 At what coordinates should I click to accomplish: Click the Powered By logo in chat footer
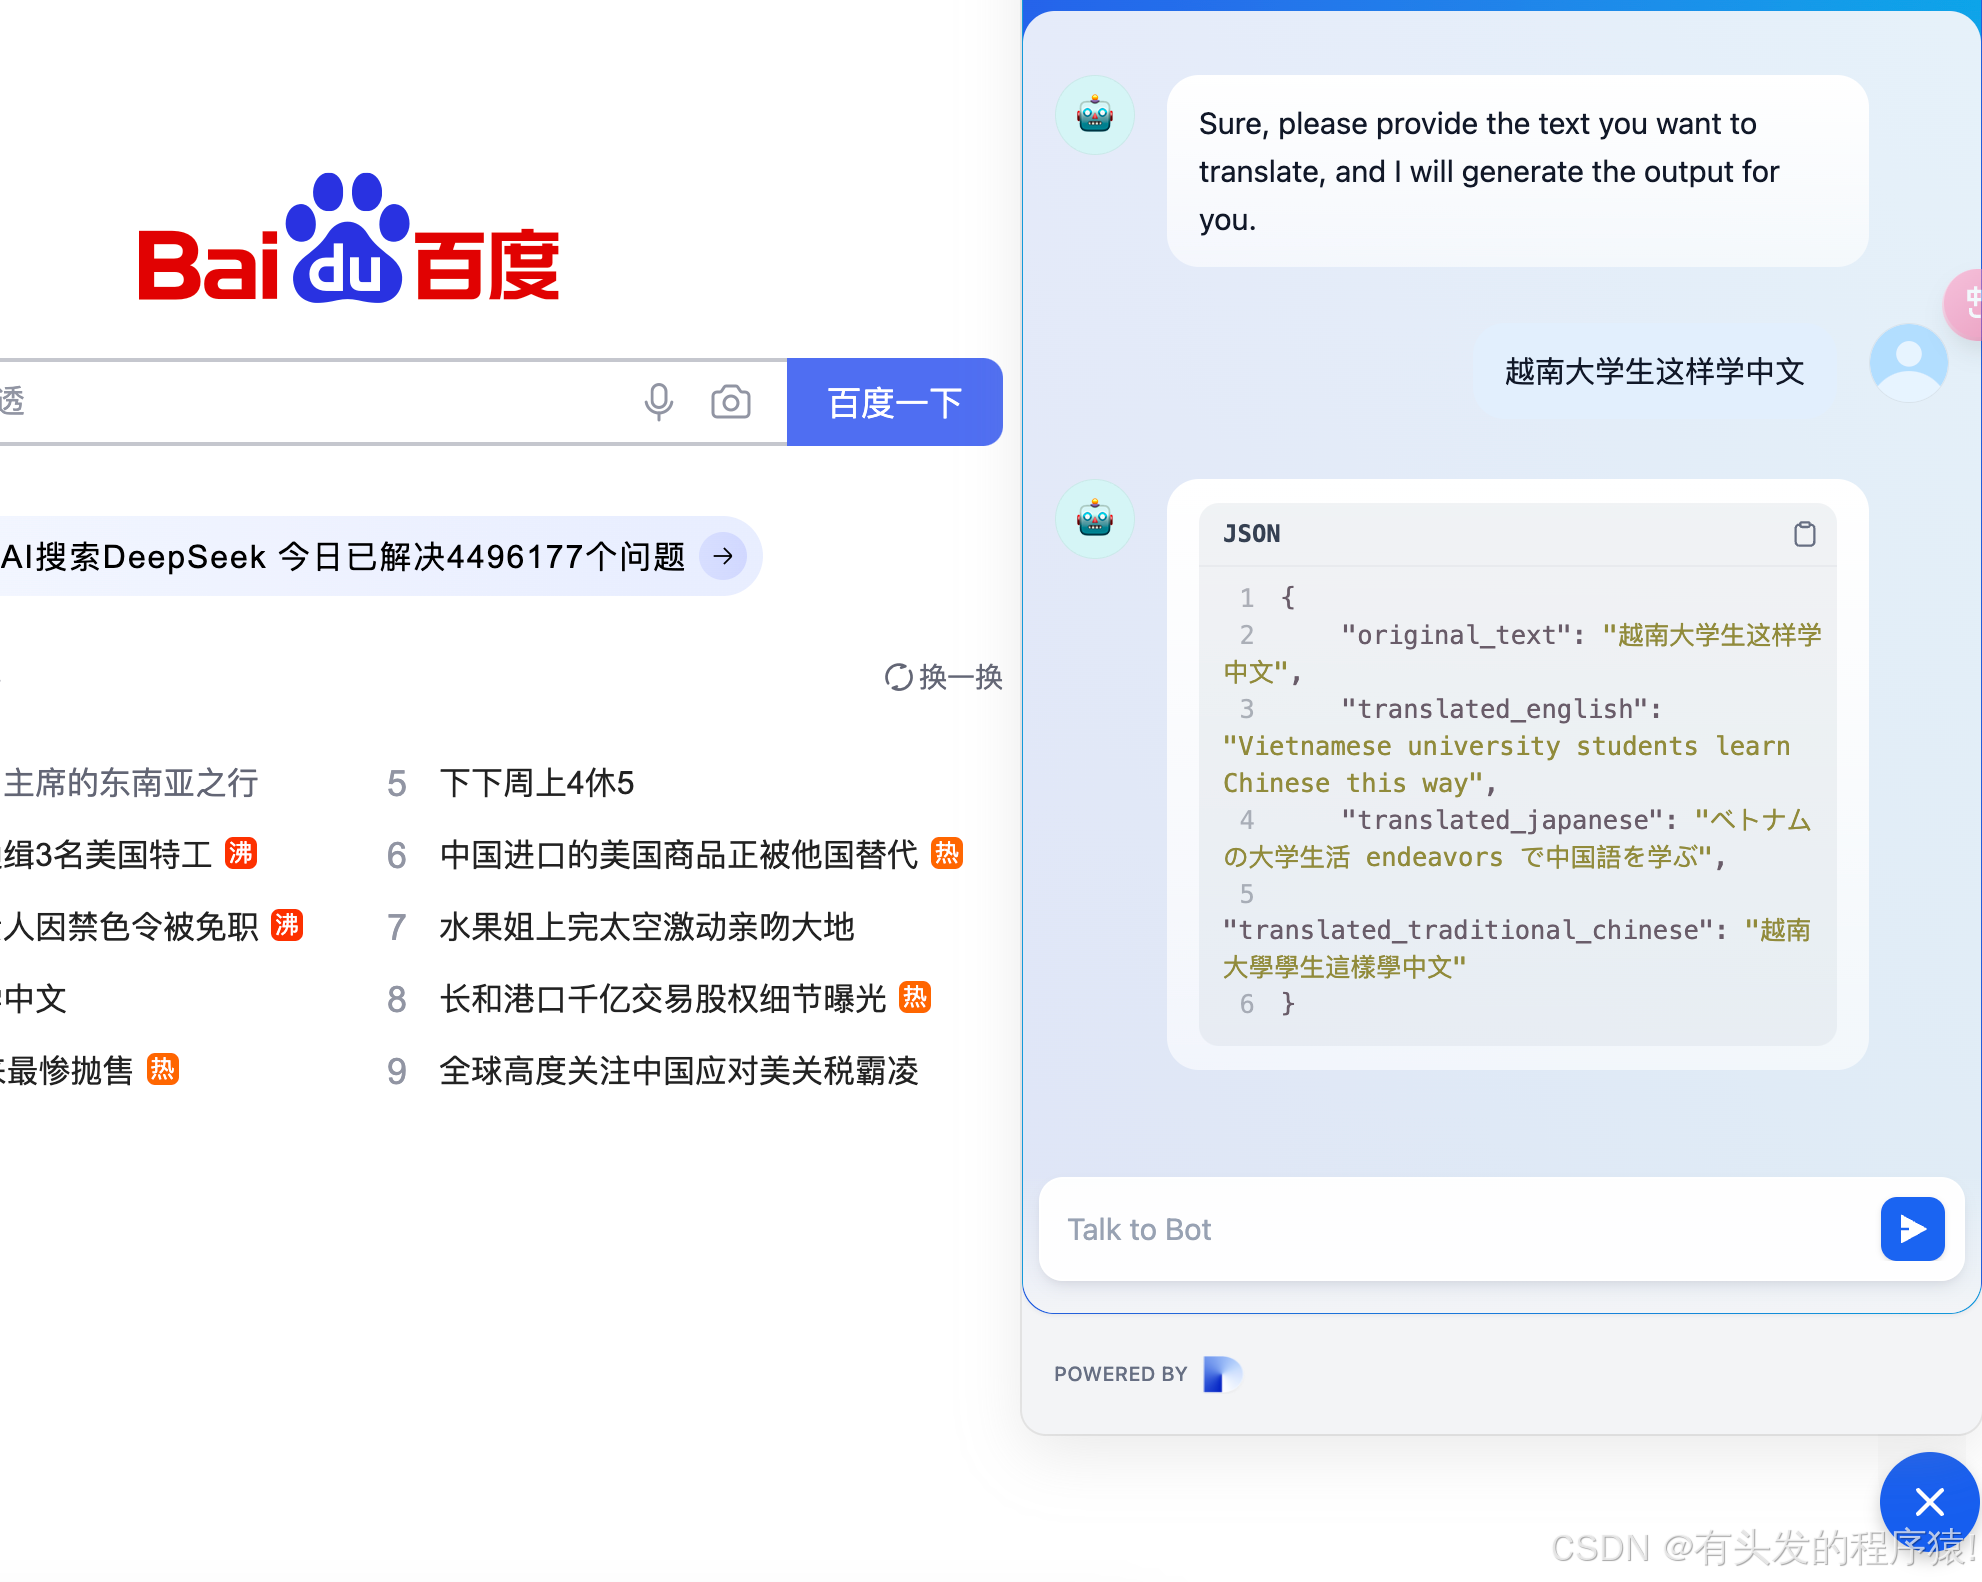click(1222, 1374)
